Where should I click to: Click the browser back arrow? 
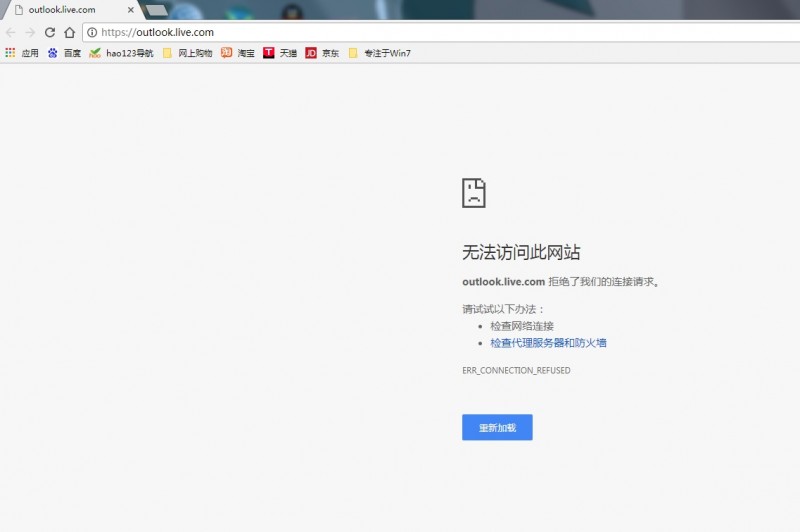(x=11, y=32)
